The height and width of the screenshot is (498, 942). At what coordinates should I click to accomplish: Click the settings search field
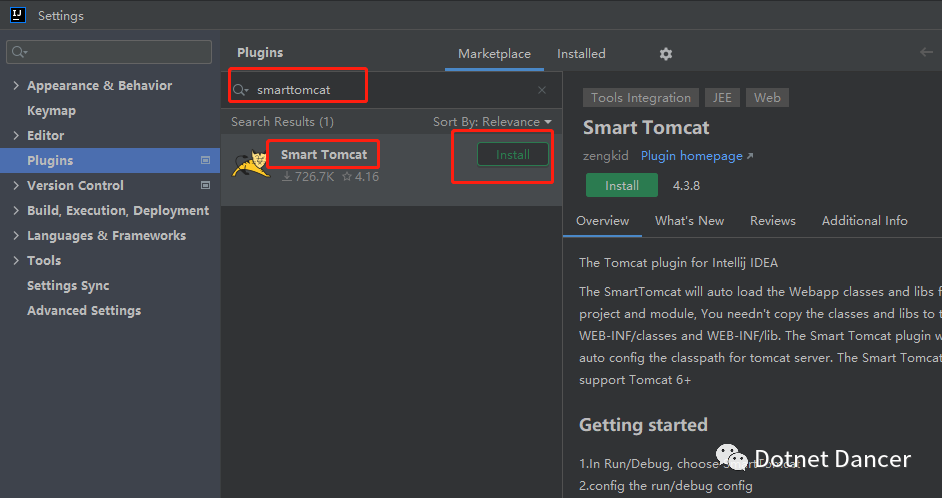tap(109, 52)
